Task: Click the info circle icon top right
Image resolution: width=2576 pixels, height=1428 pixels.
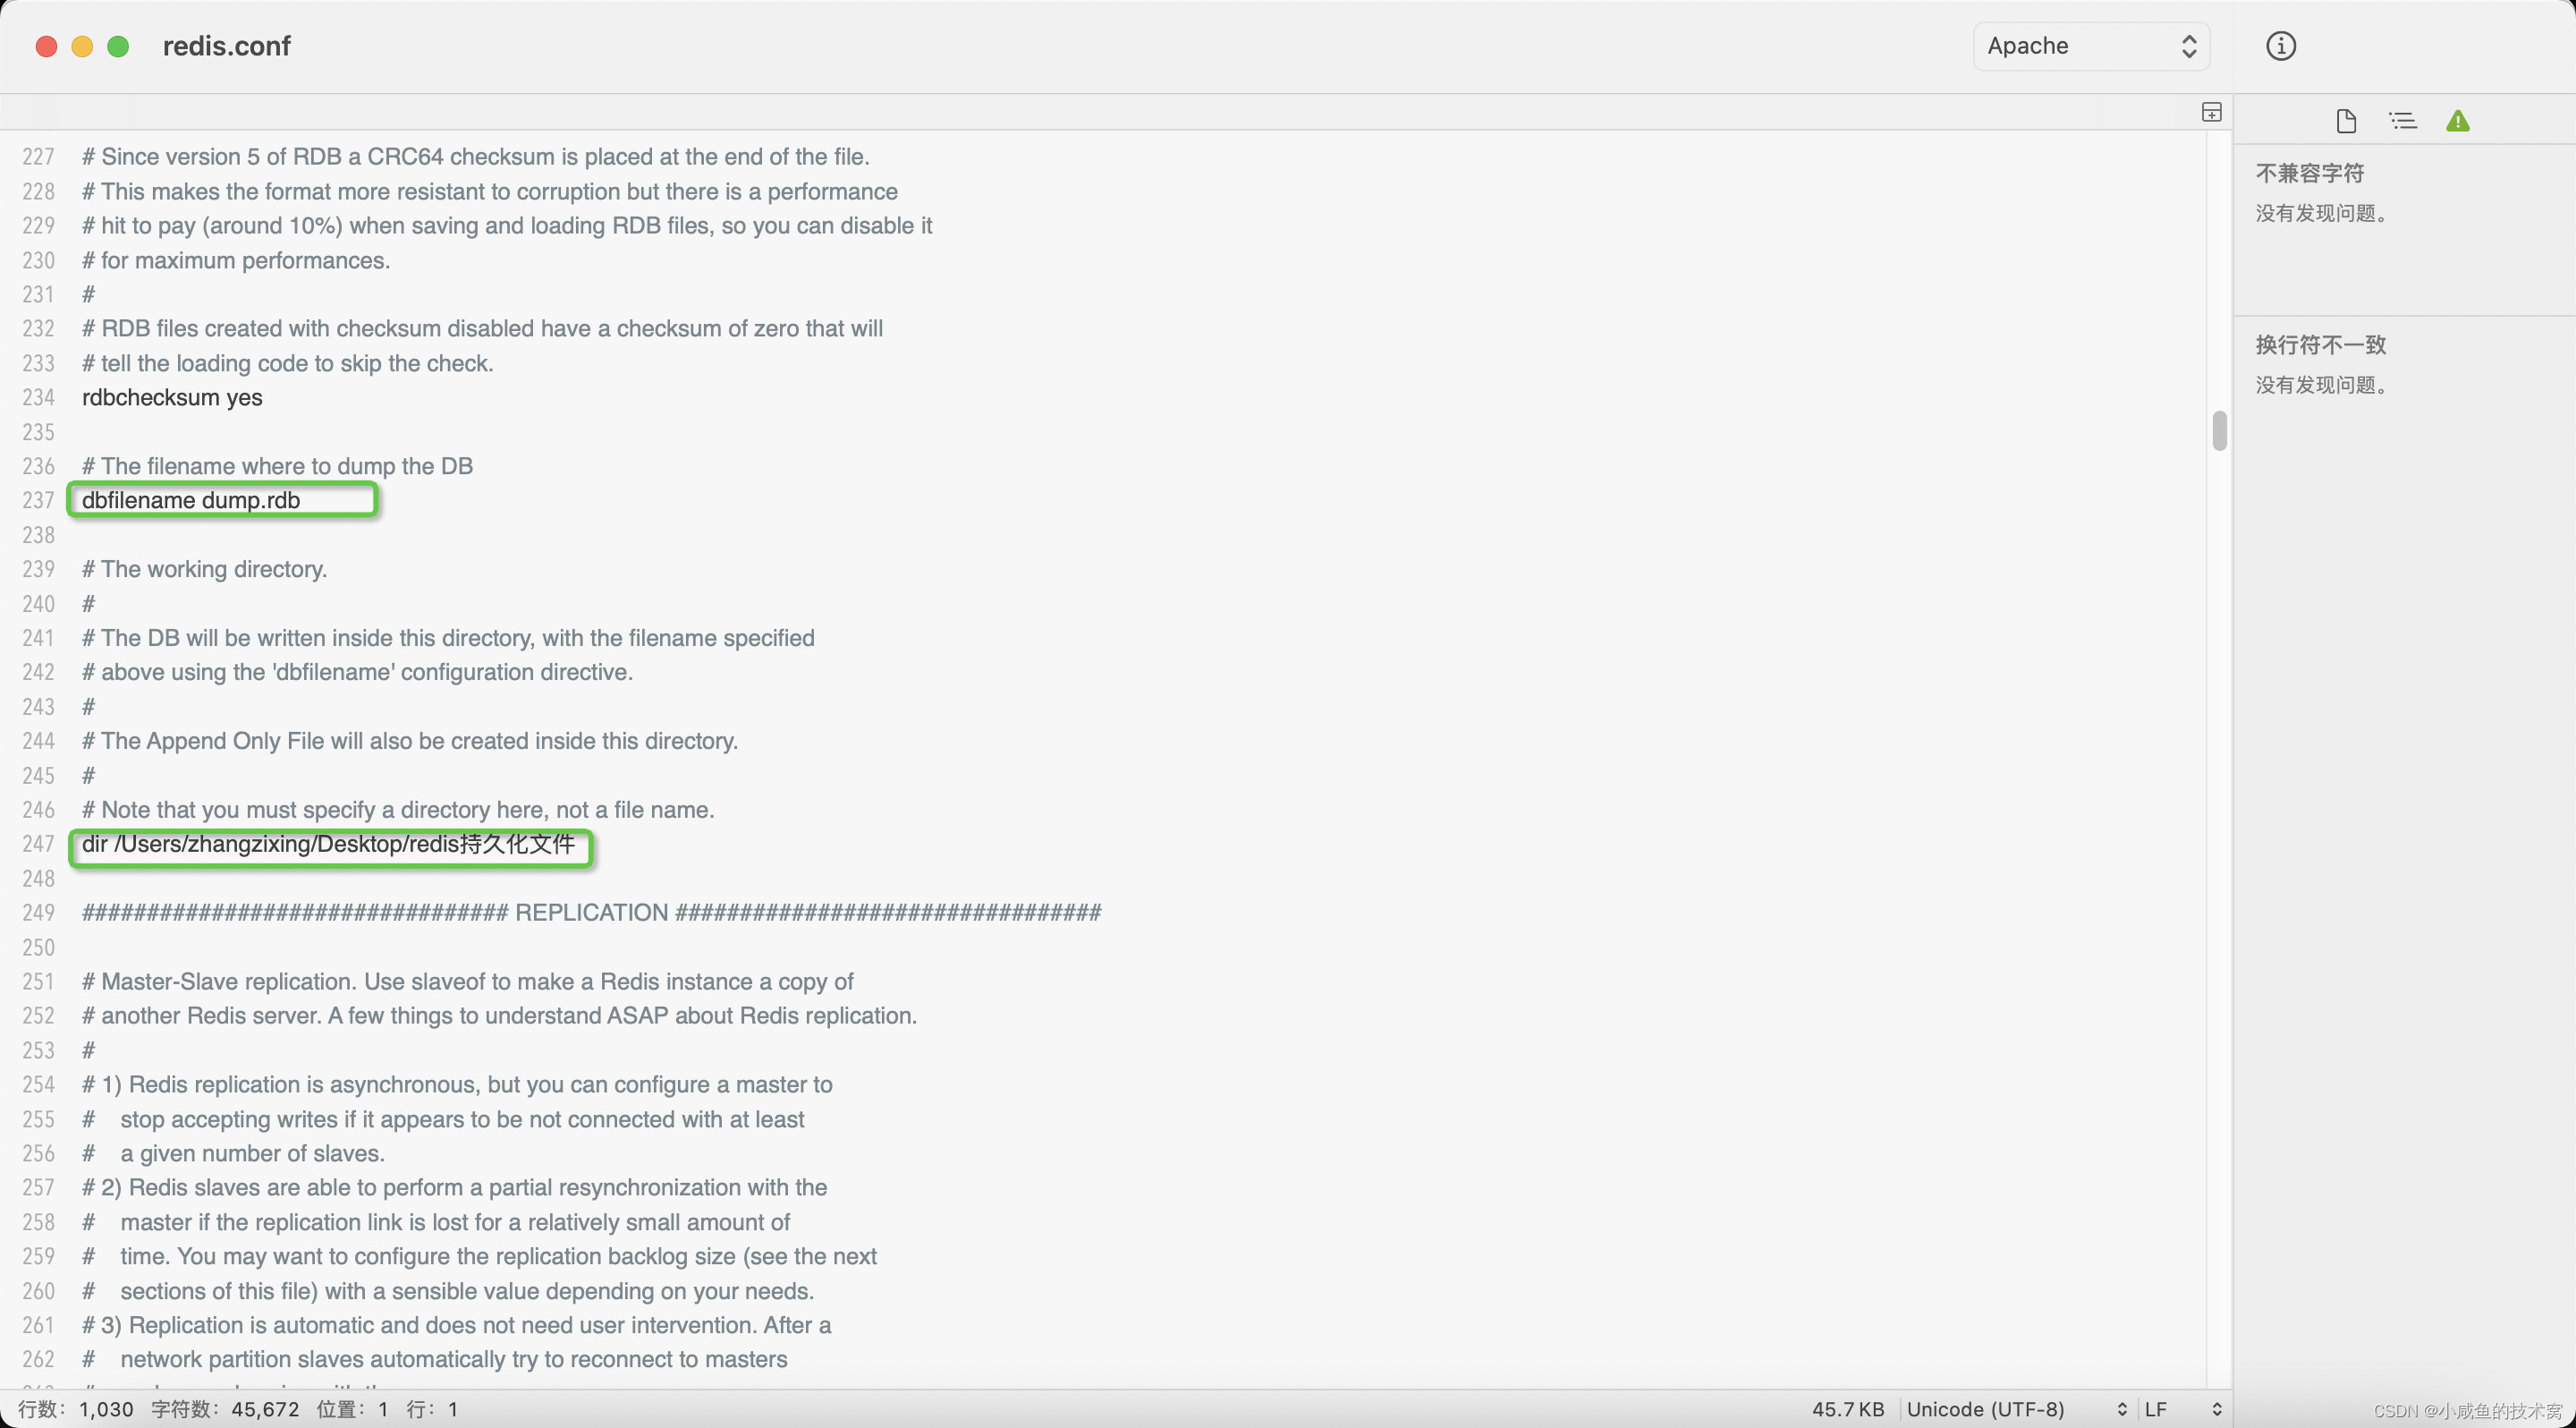Action: (2279, 46)
